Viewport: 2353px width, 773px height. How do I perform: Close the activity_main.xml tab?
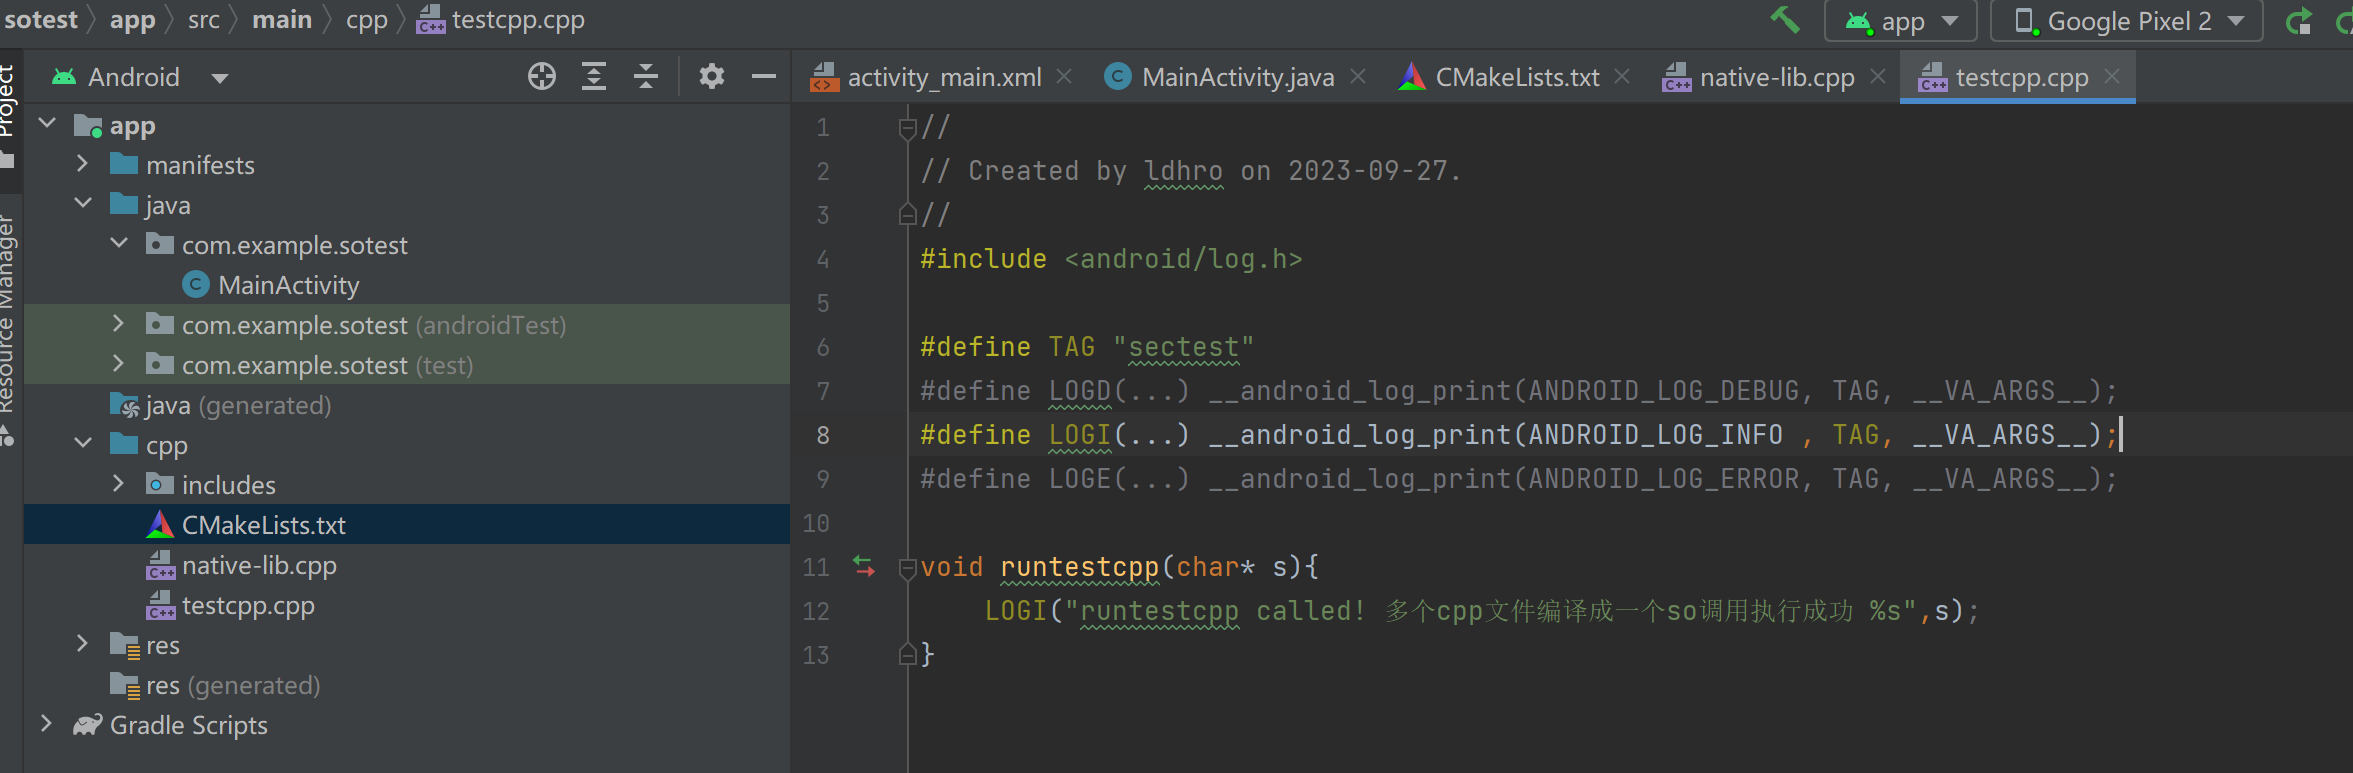(1065, 76)
